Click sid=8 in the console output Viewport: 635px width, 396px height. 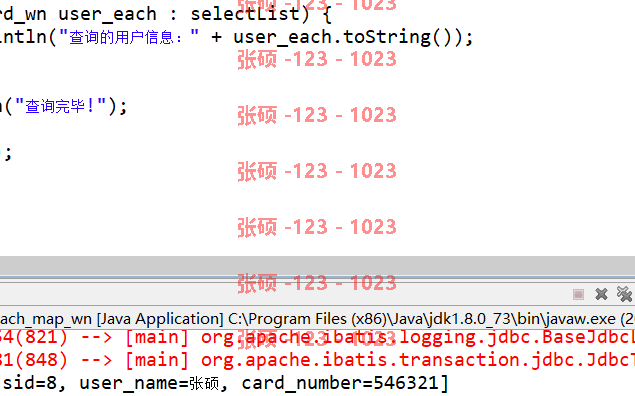30,383
